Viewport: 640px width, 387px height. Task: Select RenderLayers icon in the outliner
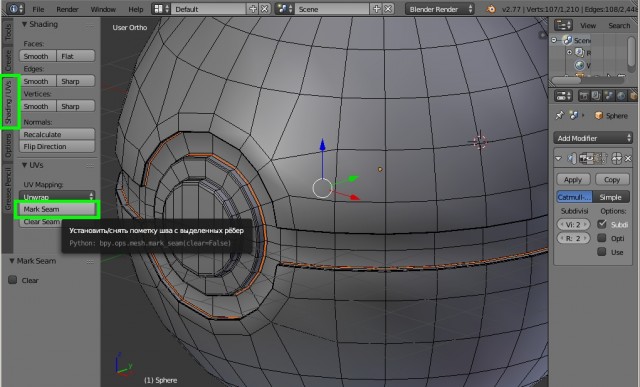[x=580, y=52]
